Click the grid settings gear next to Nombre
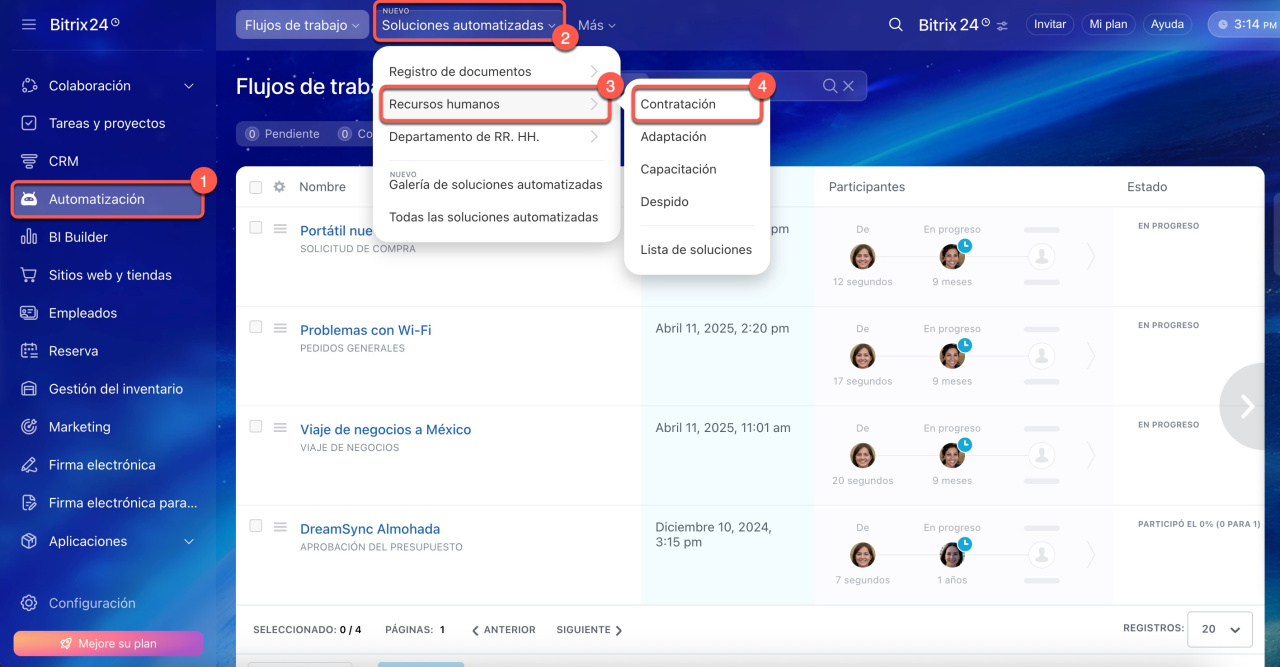This screenshot has height=667, width=1280. pyautogui.click(x=280, y=187)
